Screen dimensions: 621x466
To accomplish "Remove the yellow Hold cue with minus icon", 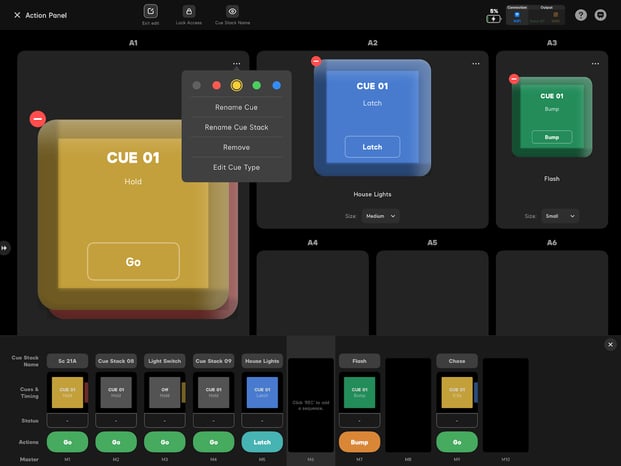I will click(x=38, y=119).
